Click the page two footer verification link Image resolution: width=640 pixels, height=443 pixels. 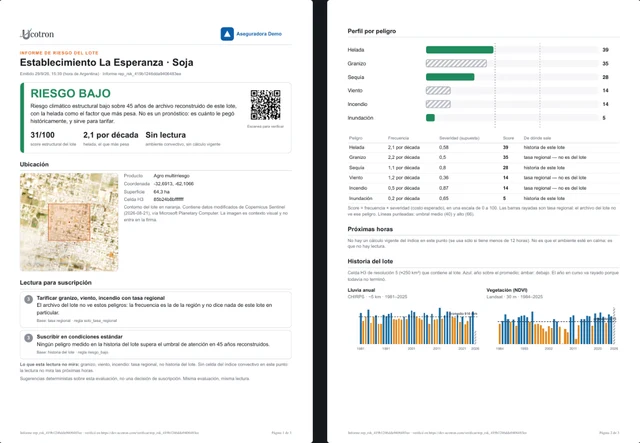click(x=437, y=432)
